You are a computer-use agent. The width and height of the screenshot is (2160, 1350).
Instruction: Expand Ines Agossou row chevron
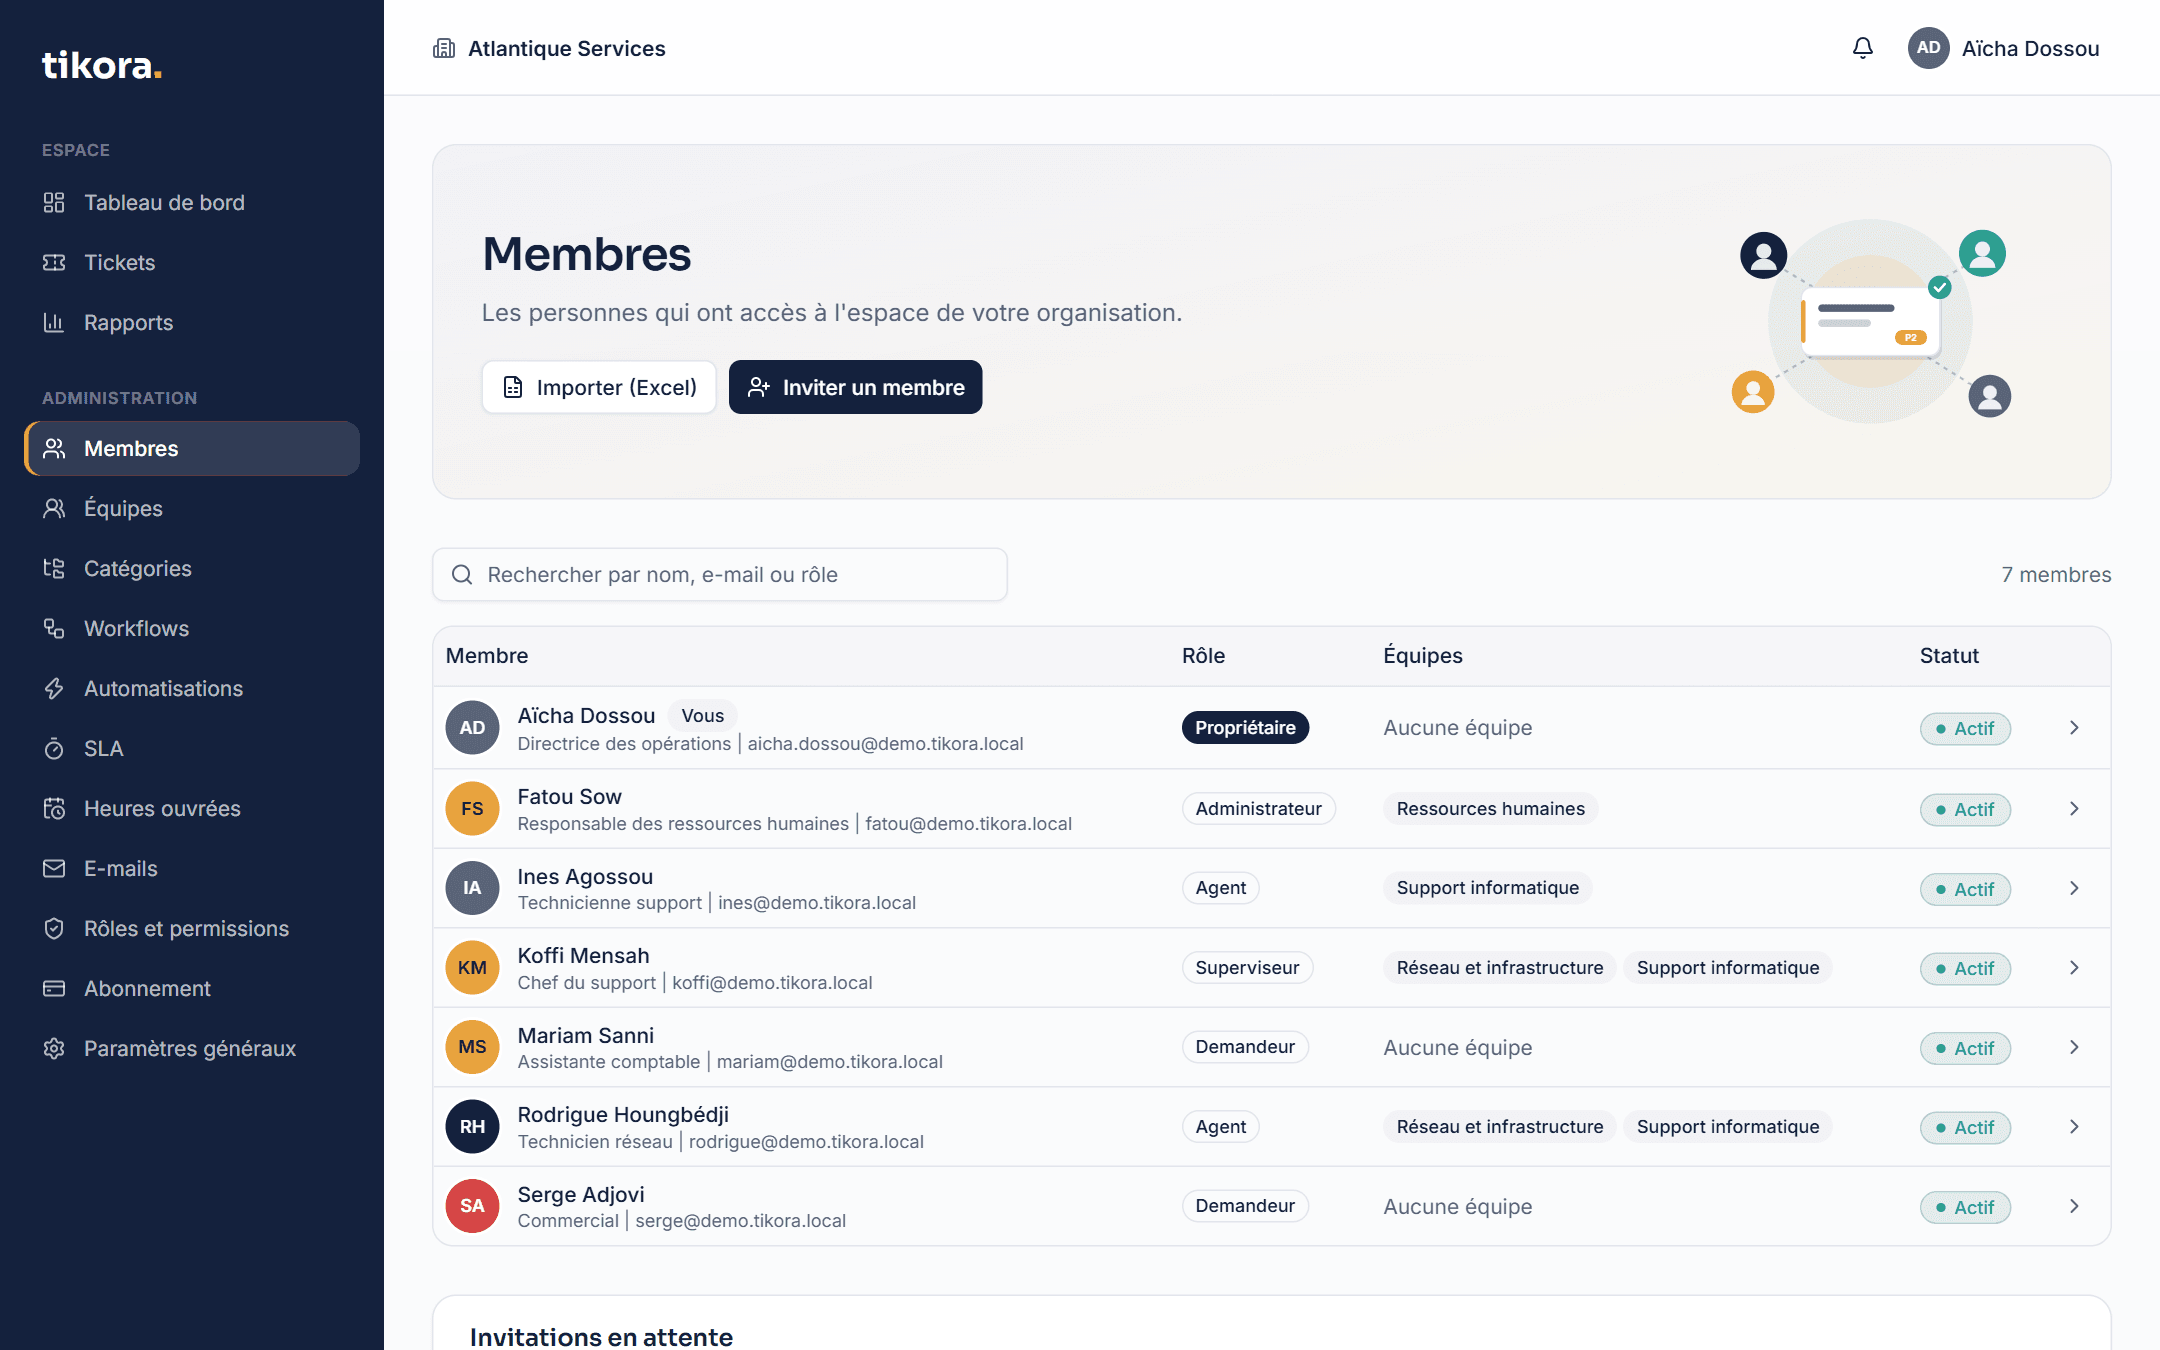(x=2074, y=888)
